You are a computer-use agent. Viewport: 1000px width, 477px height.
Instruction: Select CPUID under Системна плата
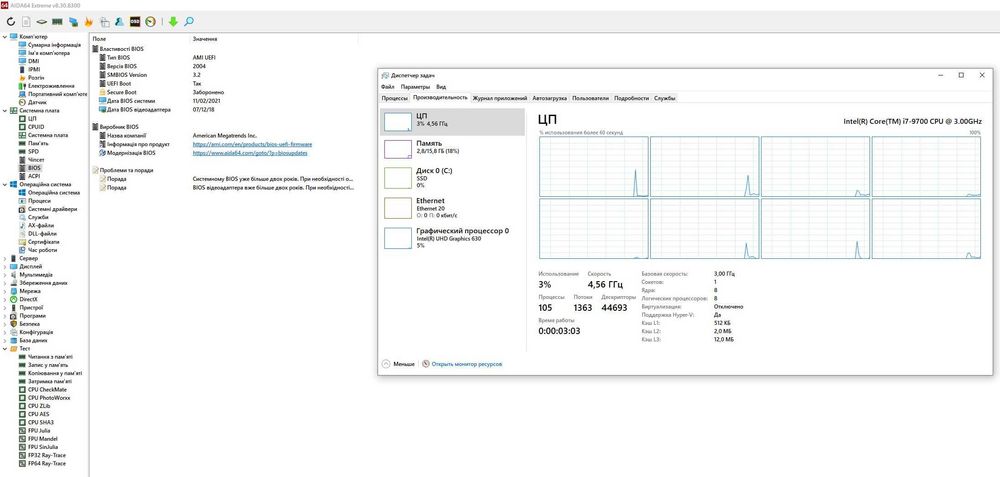[36, 127]
